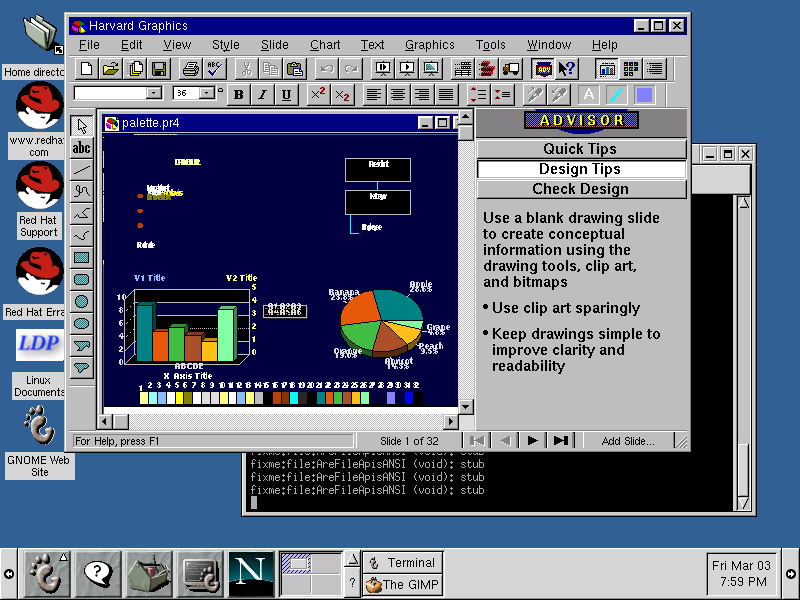Align text left
This screenshot has width=800, height=600.
[x=374, y=95]
